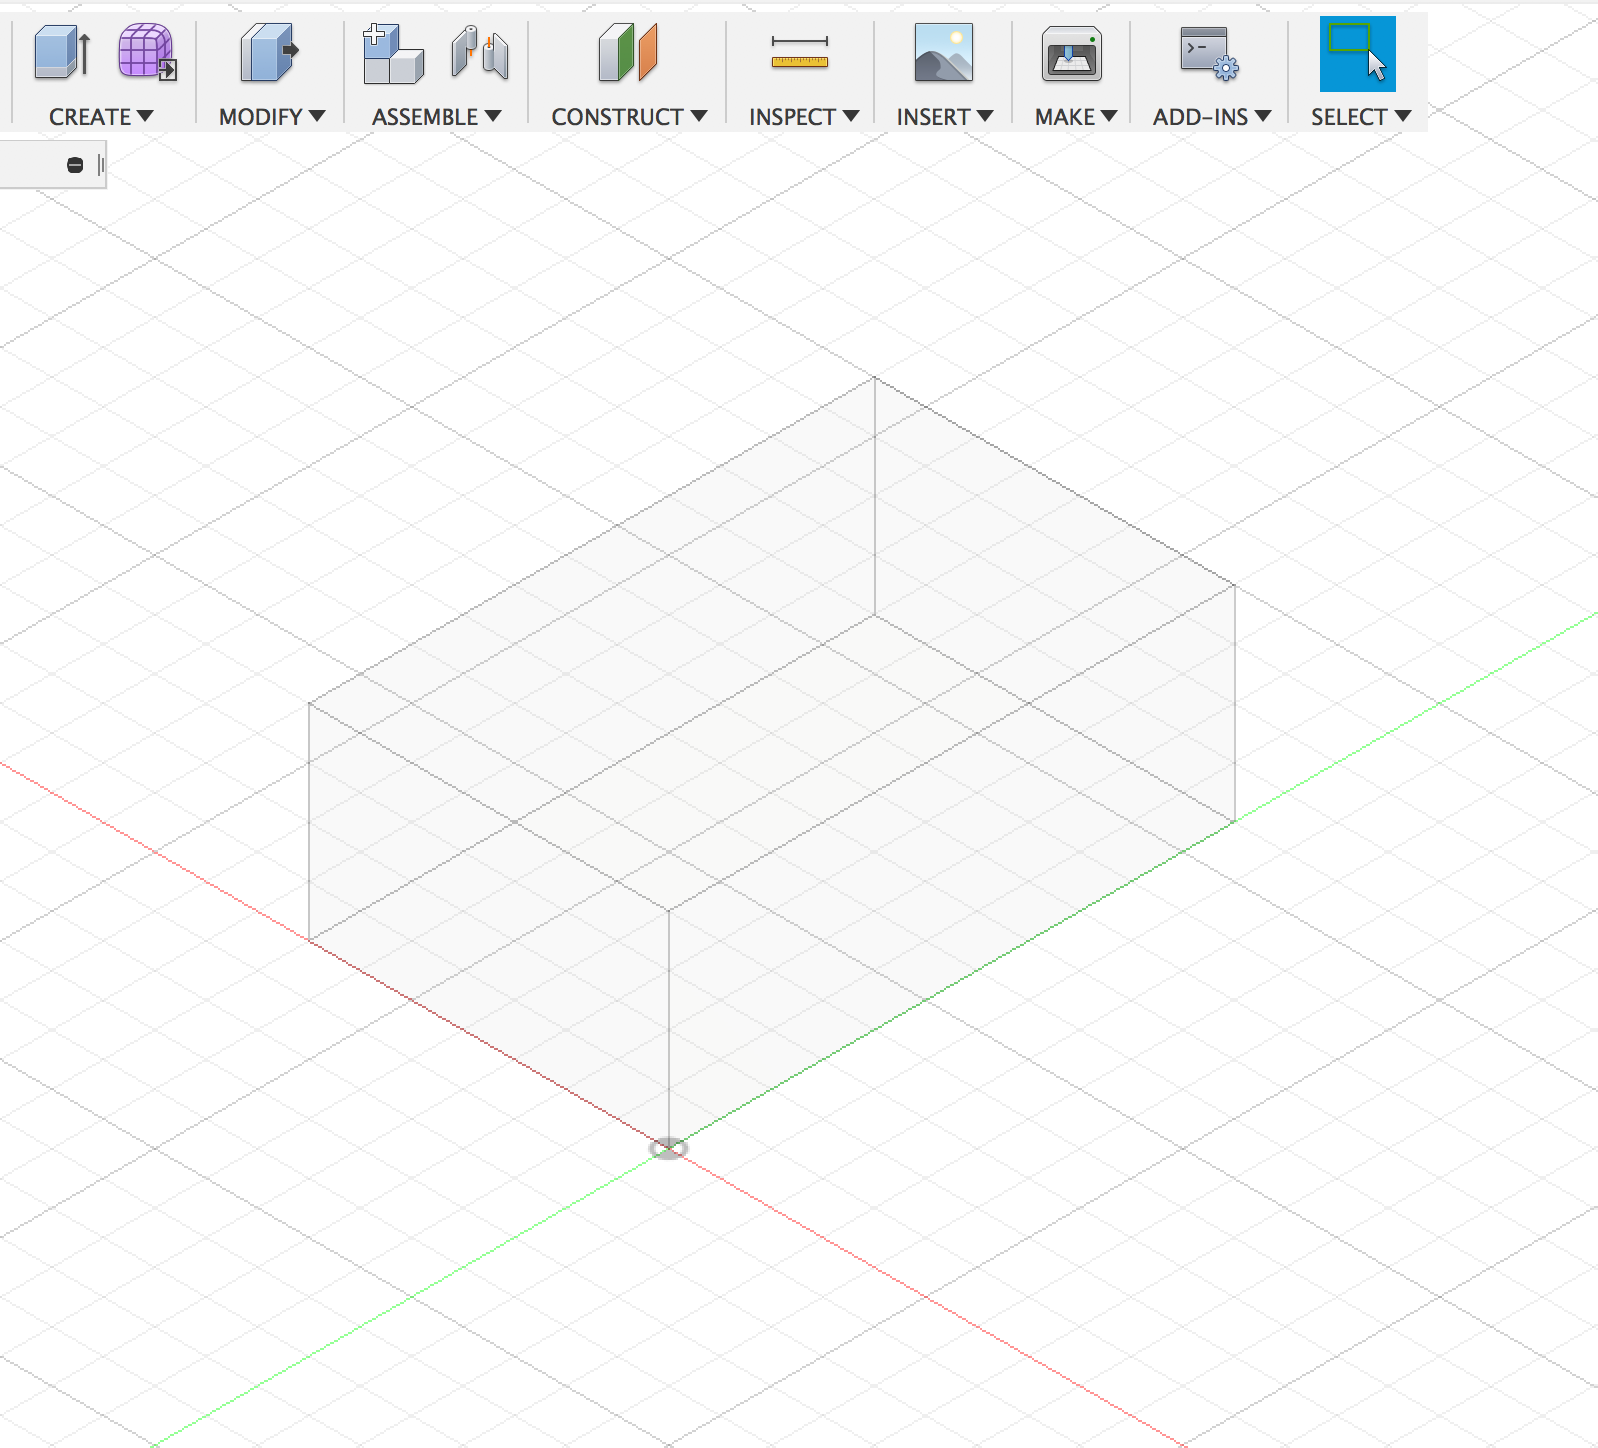The width and height of the screenshot is (1598, 1448).
Task: Choose the Joint tool icon
Action: 480,52
